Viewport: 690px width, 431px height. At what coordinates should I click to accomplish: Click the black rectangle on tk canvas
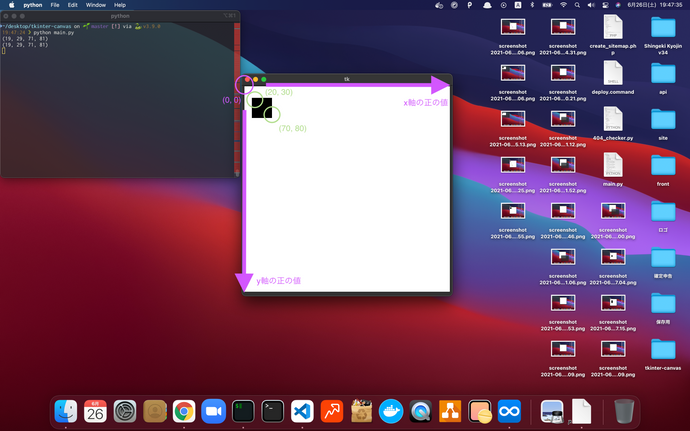click(262, 108)
